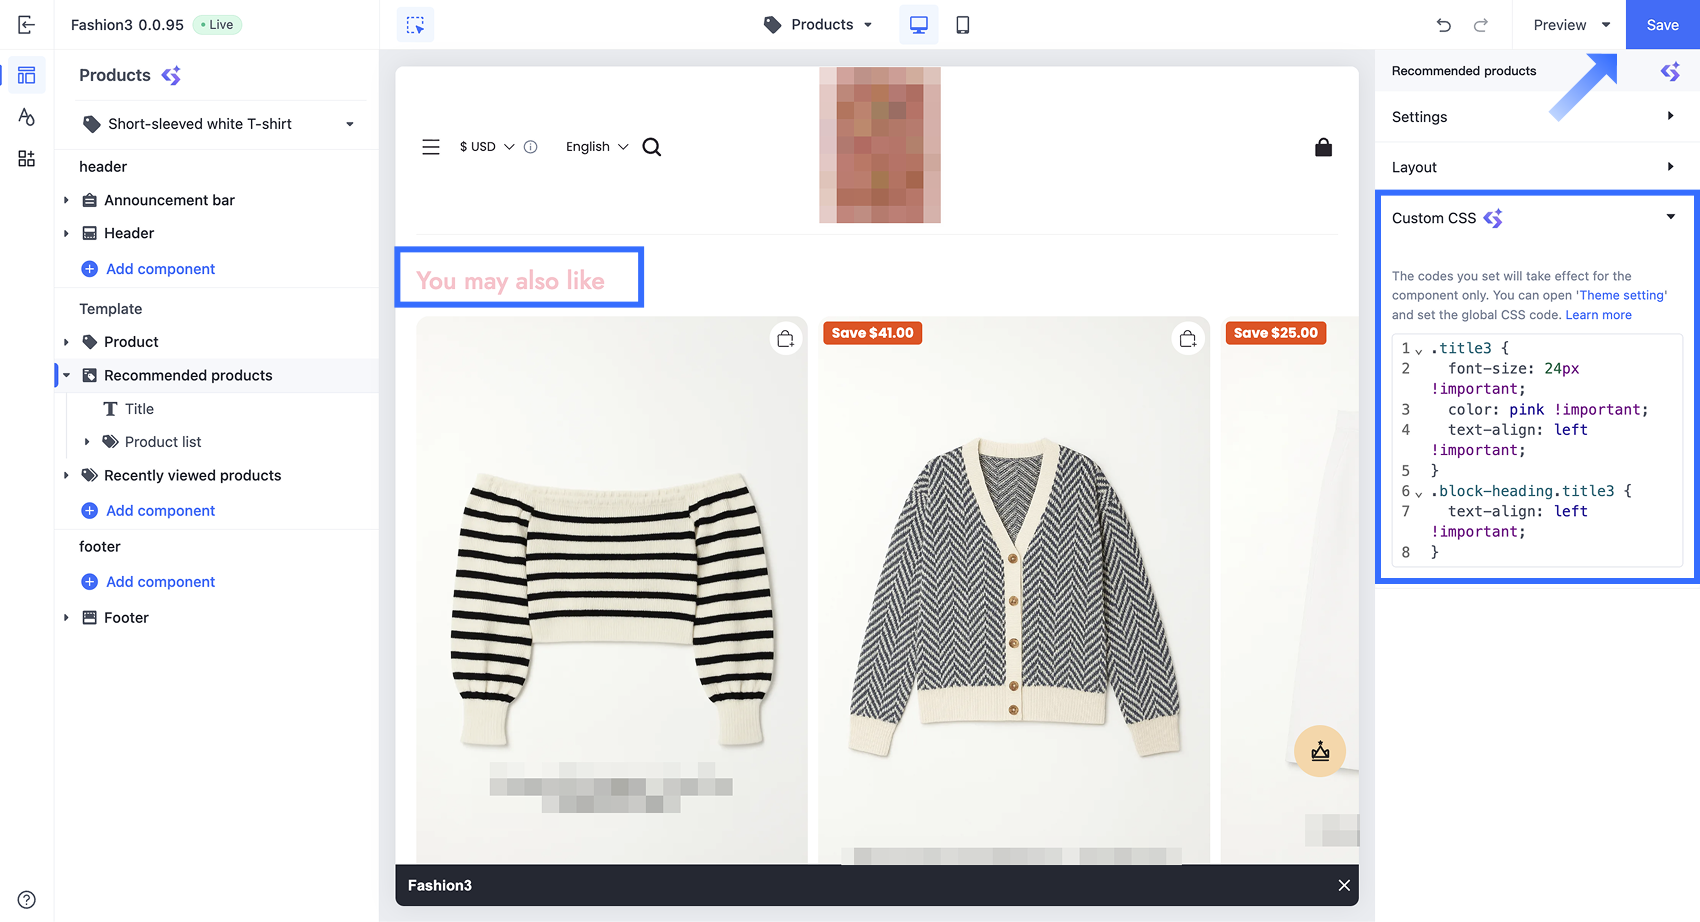Open the help question mark icon
Viewport: 1700px width, 922px height.
point(27,899)
